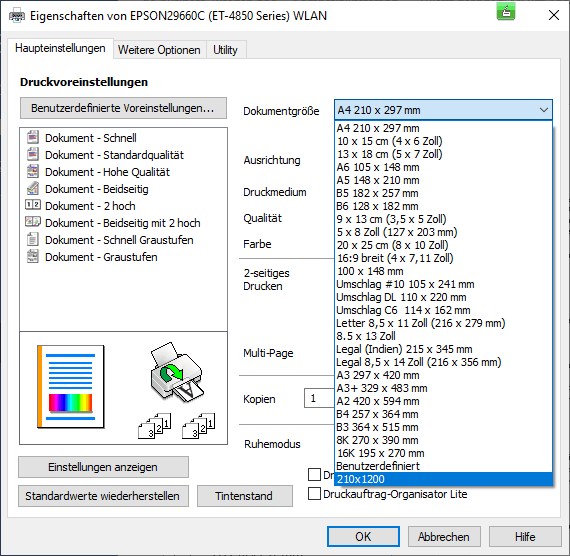The width and height of the screenshot is (570, 556).
Task: Select B6 128 x 182 mm entry
Action: click(x=443, y=206)
